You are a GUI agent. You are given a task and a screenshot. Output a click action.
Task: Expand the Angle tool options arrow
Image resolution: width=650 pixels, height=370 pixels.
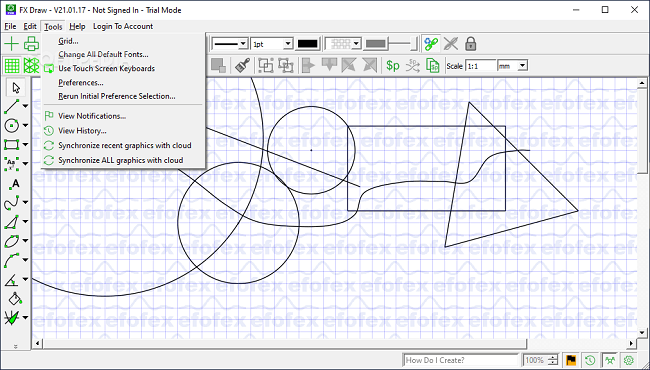click(25, 280)
